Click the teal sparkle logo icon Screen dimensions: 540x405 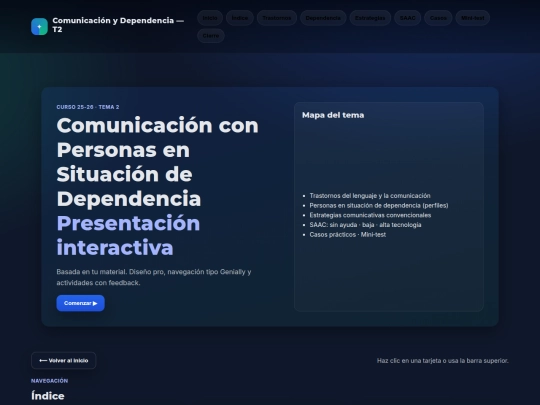[x=39, y=27]
